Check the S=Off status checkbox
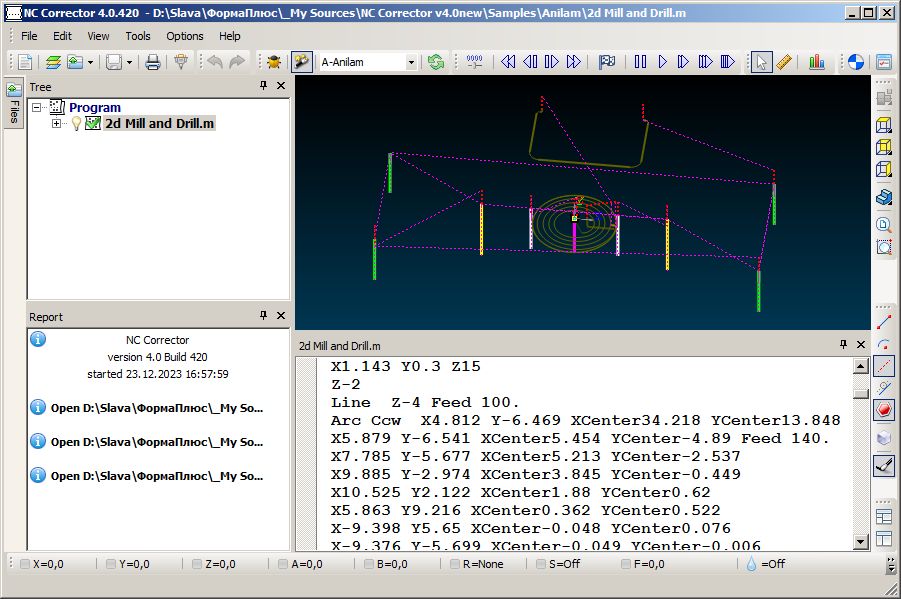This screenshot has width=901, height=599. point(541,564)
